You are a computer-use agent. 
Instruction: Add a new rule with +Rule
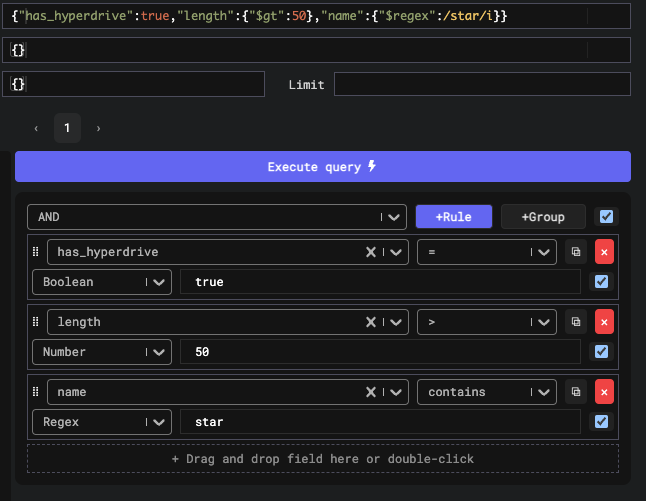(454, 217)
